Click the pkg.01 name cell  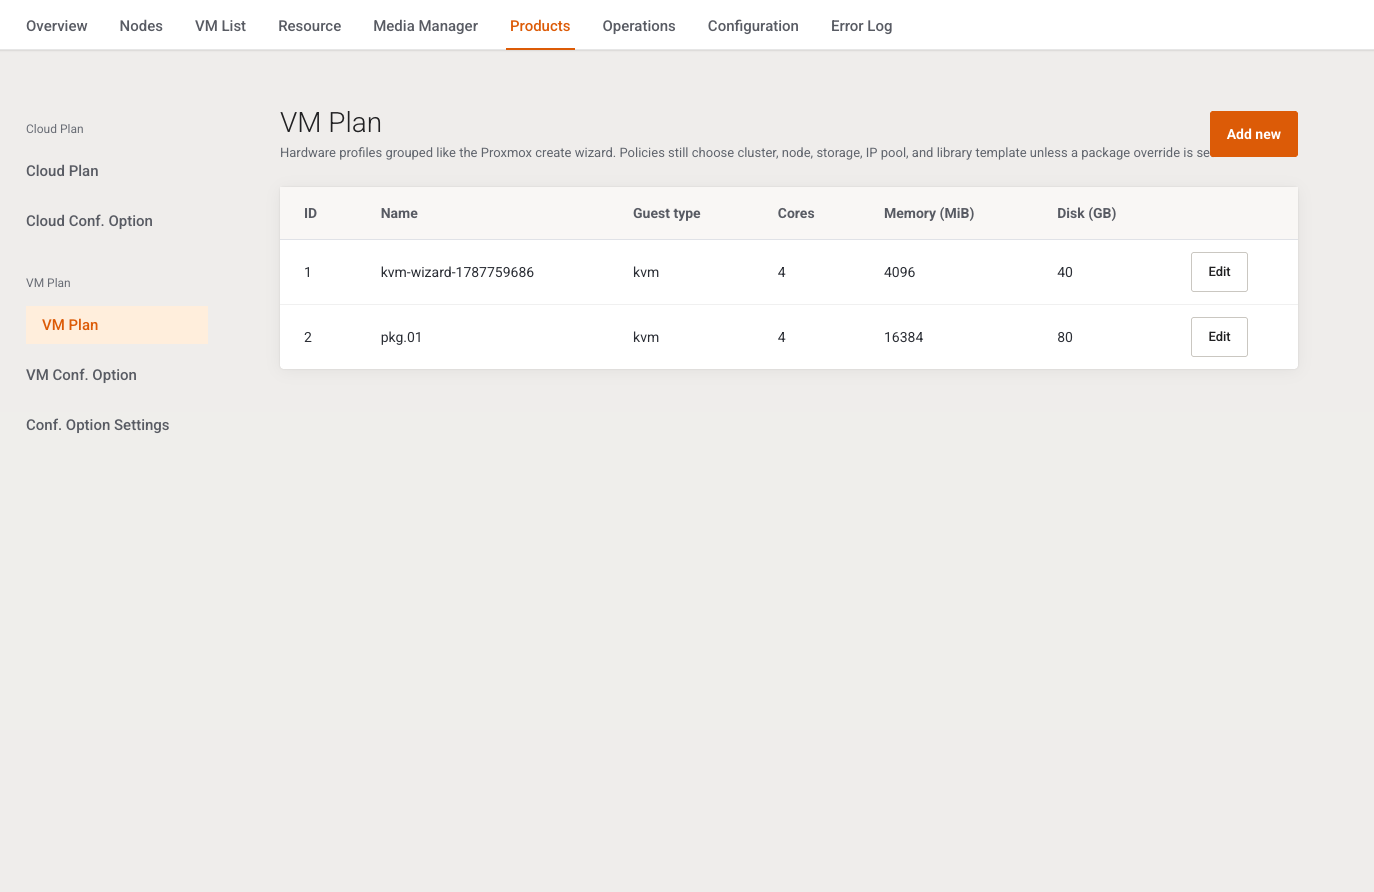pyautogui.click(x=401, y=337)
